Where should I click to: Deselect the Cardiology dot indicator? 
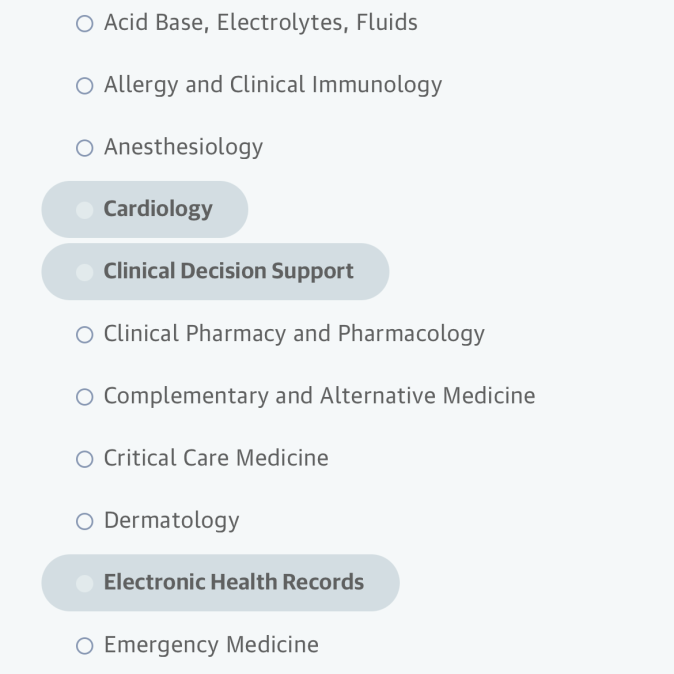(x=85, y=210)
